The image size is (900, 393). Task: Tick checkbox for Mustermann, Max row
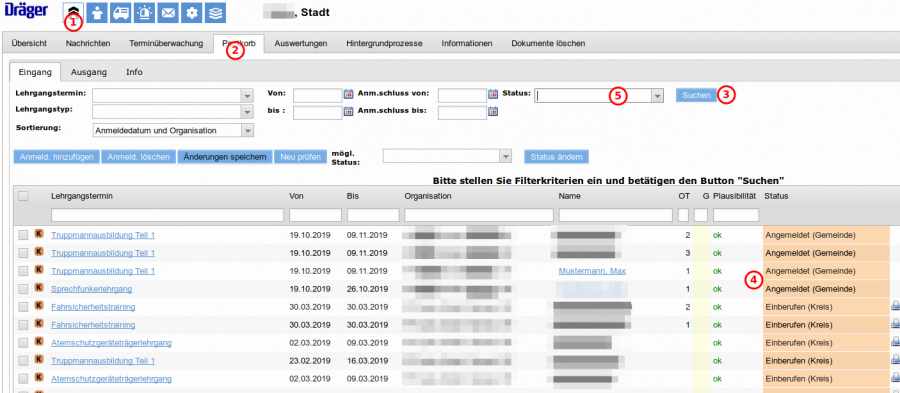pyautogui.click(x=23, y=271)
